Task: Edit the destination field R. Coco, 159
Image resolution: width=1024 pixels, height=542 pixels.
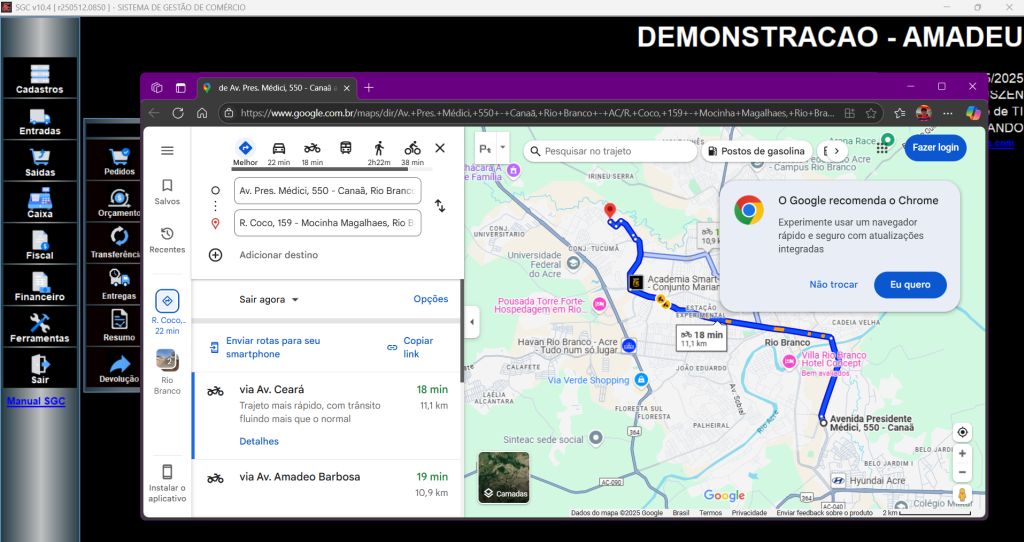Action: [327, 223]
